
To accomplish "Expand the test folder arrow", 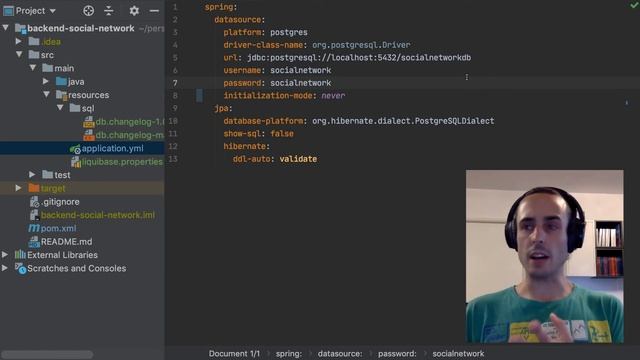I will (32, 174).
